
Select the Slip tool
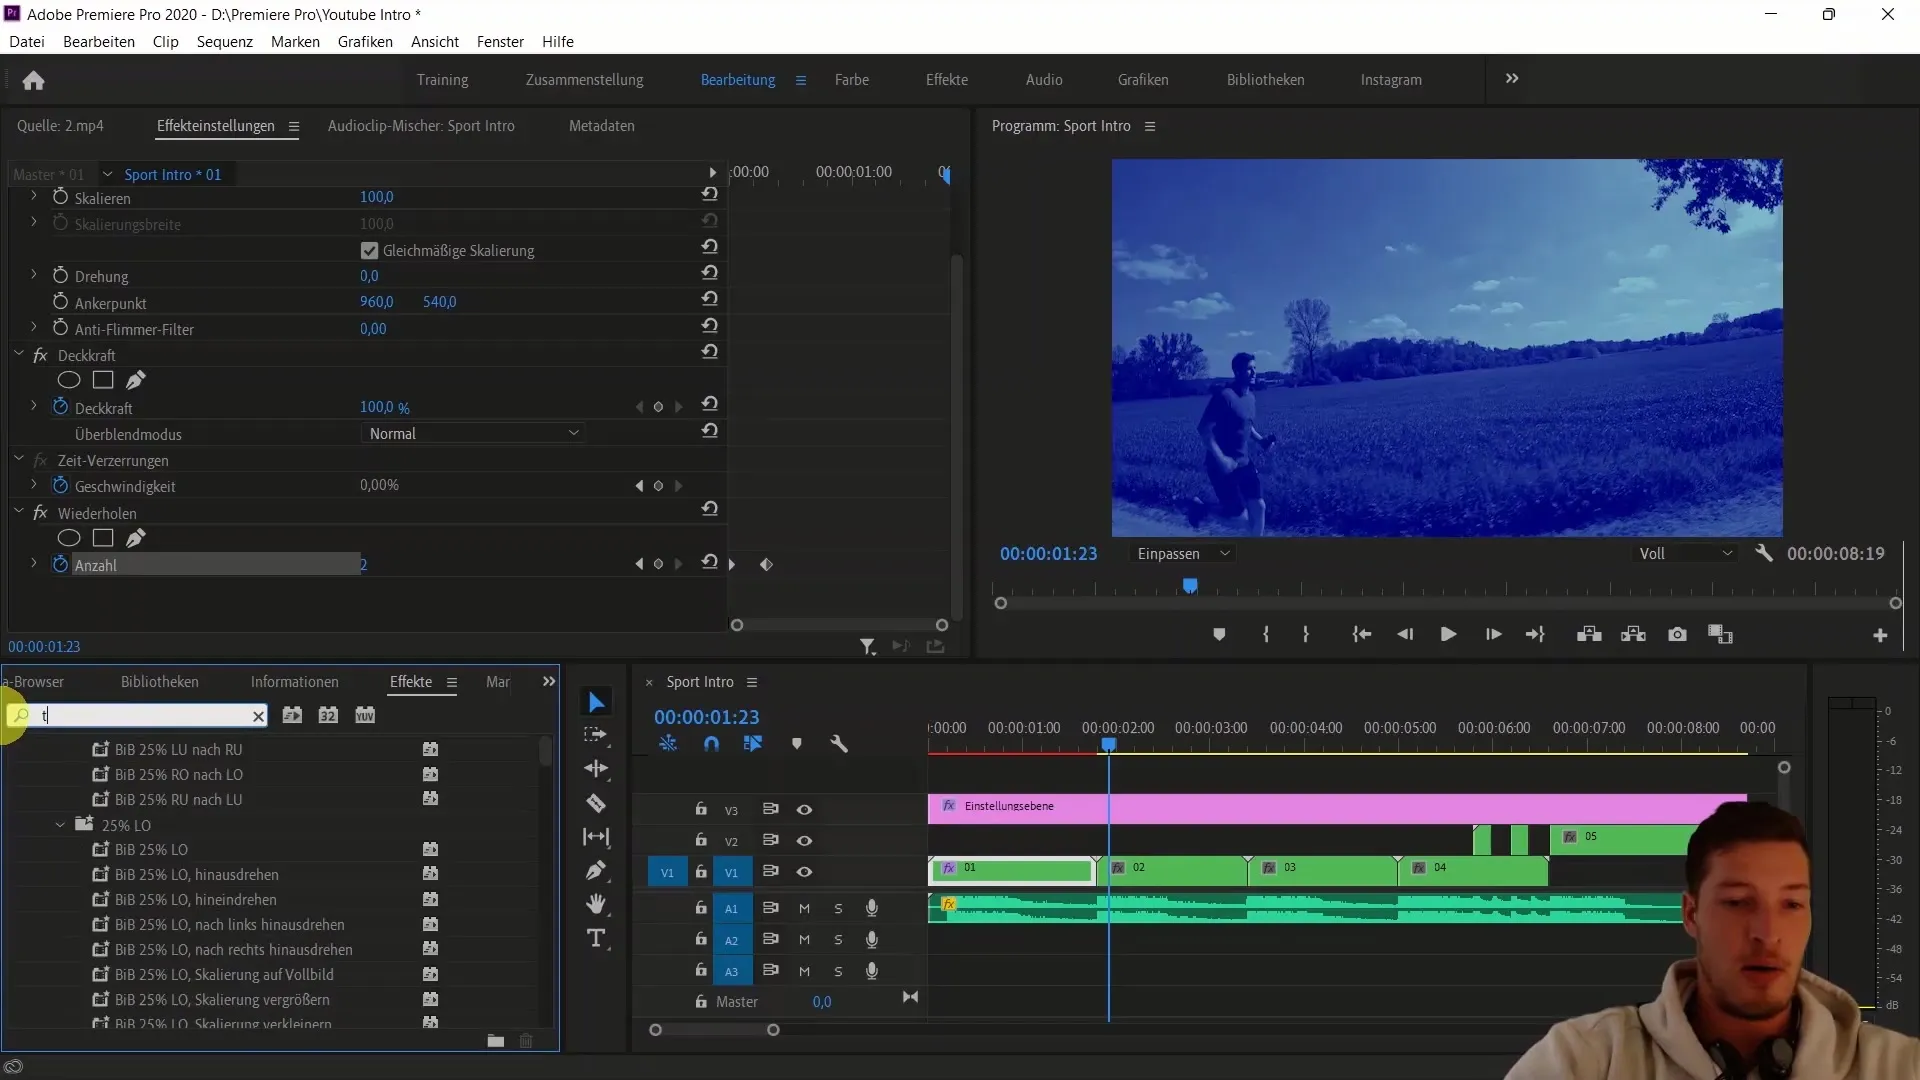(x=596, y=837)
